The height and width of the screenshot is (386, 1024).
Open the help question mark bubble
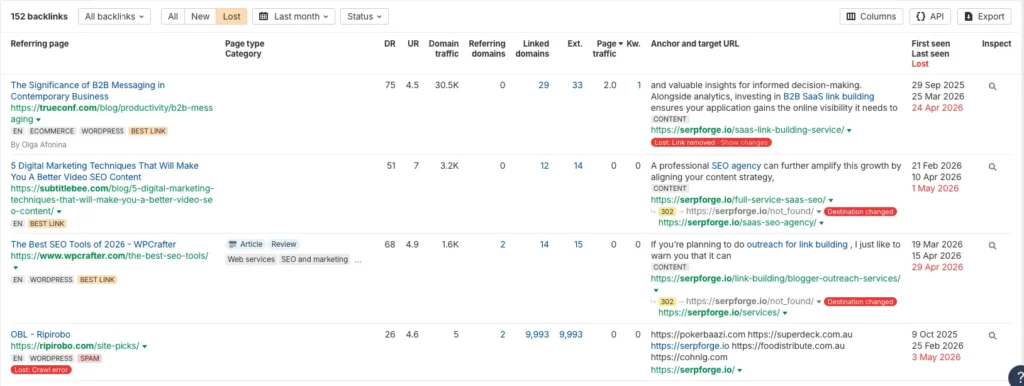click(x=1018, y=376)
